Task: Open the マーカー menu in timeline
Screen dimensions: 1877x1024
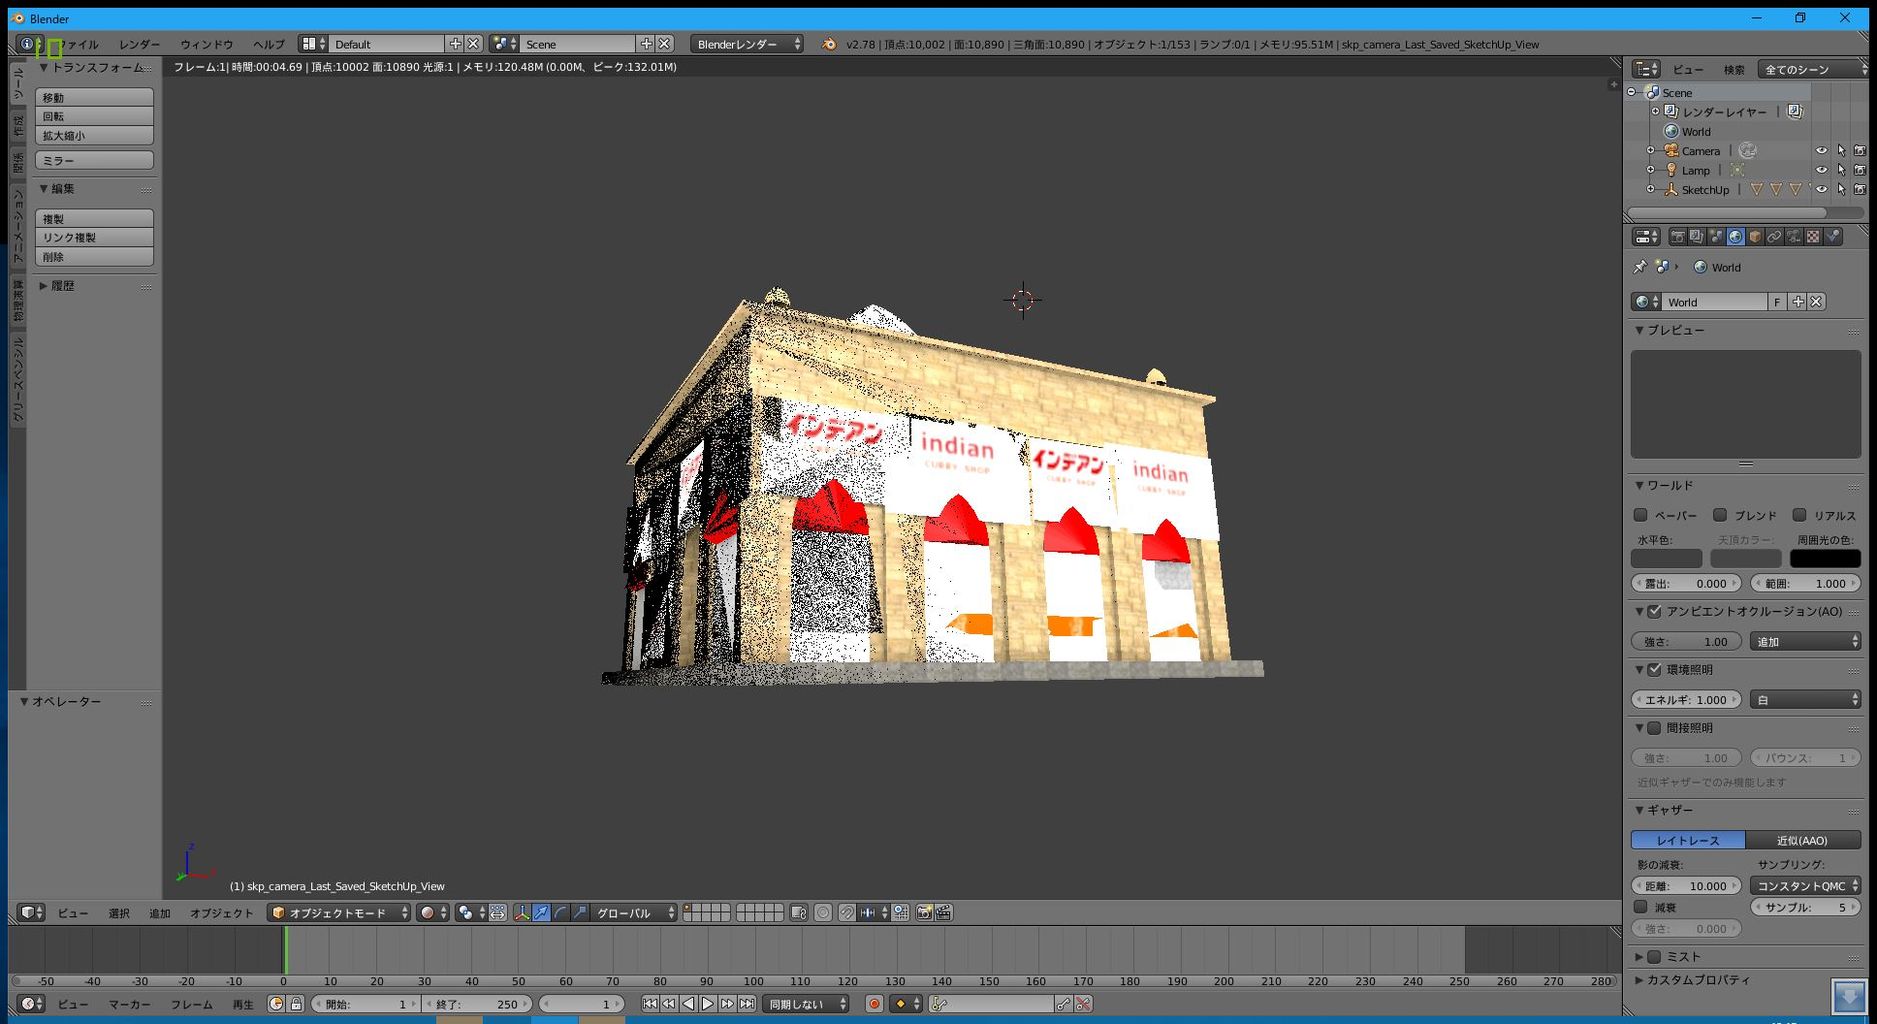Action: point(130,1004)
